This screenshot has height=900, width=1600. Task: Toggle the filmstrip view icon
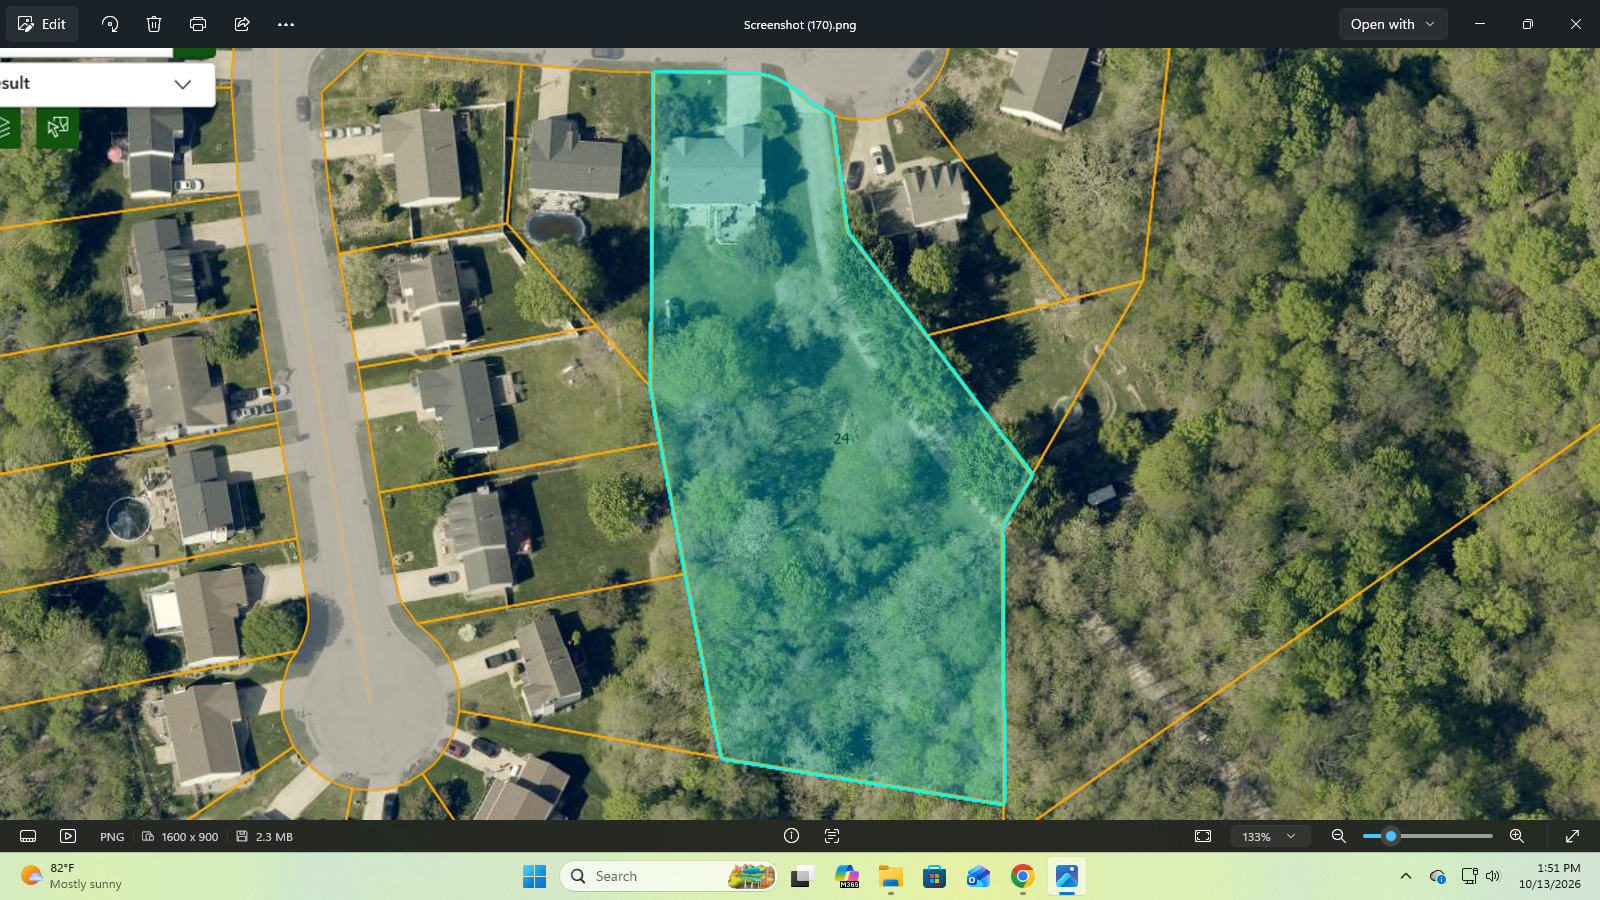pos(28,836)
